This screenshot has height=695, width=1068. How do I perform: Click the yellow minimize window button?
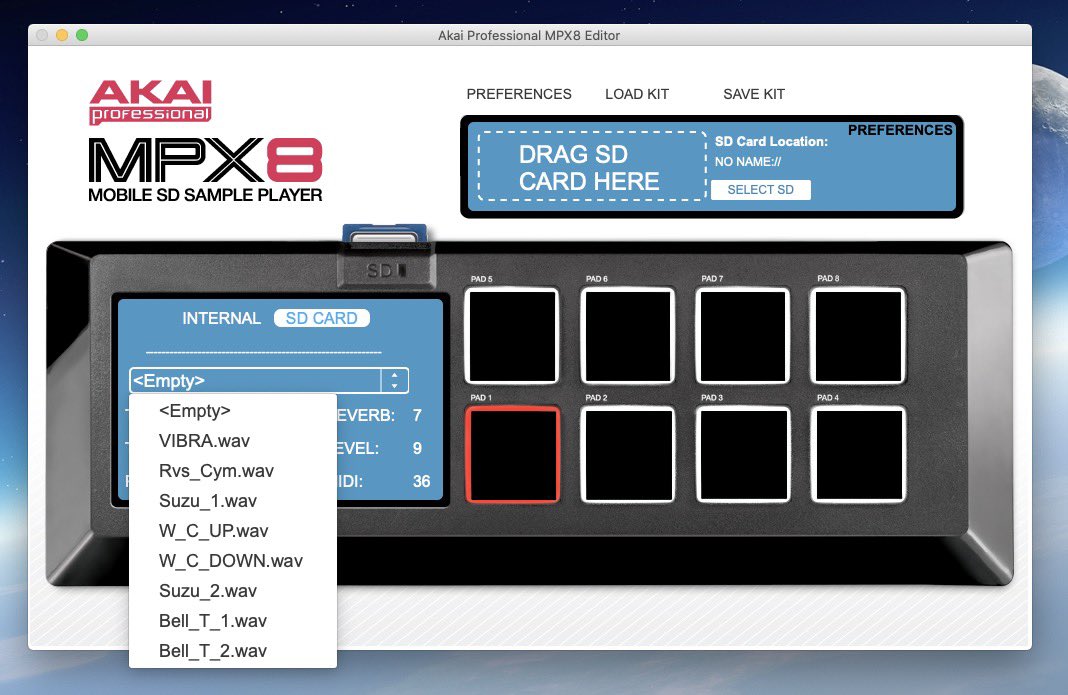[62, 35]
